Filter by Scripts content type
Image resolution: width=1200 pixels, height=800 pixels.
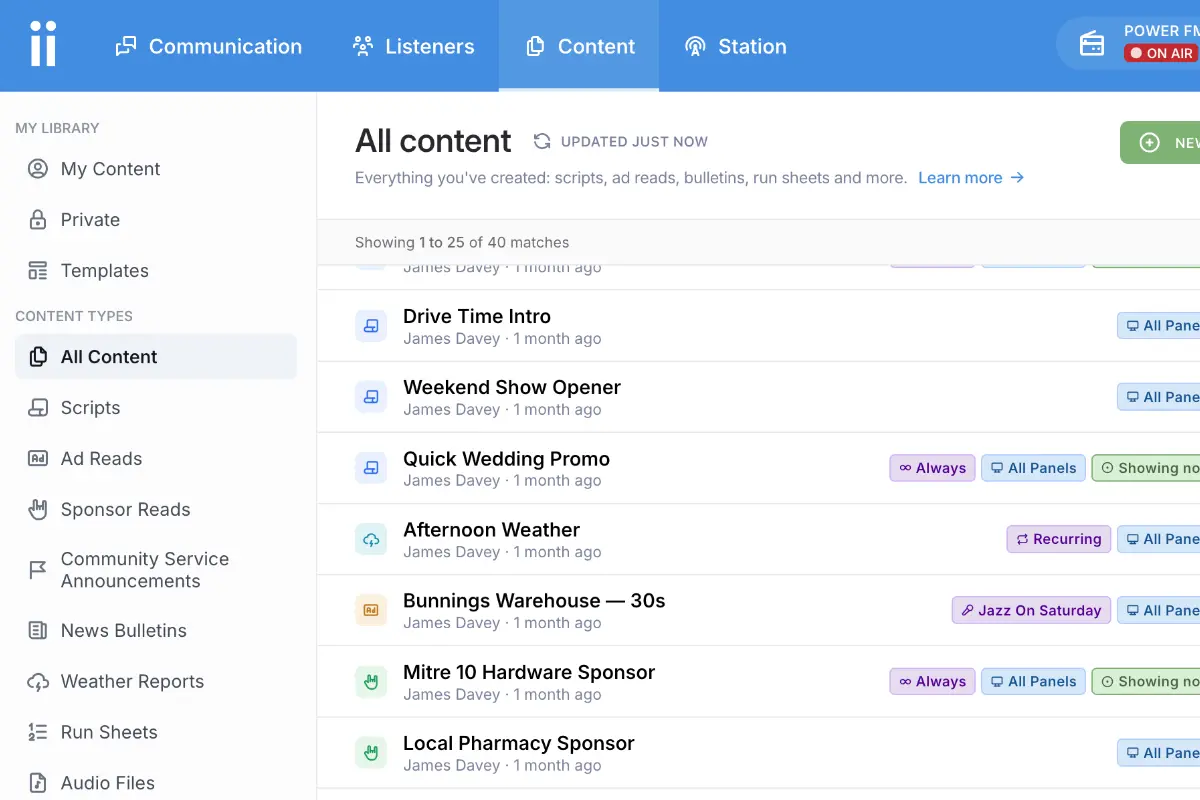tap(156, 408)
